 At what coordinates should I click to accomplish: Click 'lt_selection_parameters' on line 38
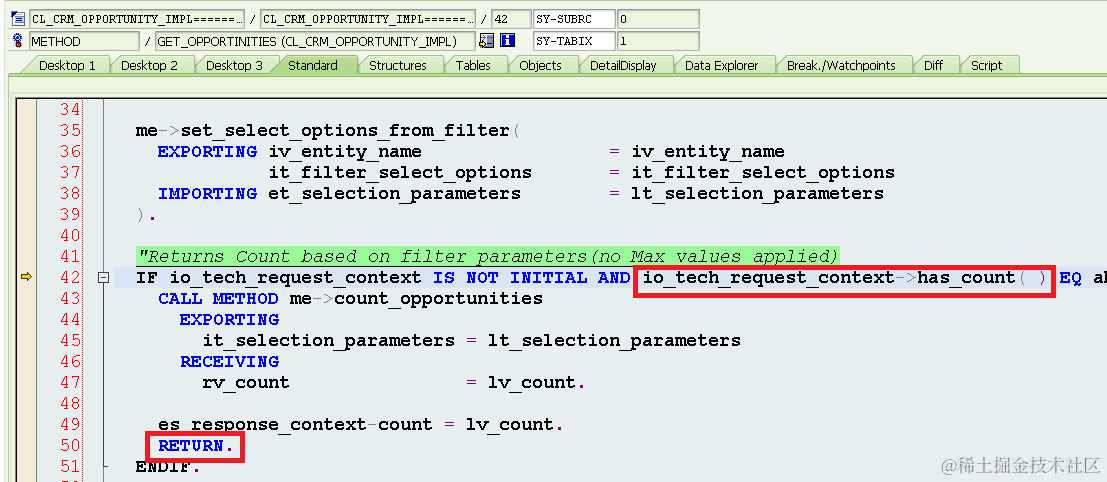click(757, 194)
